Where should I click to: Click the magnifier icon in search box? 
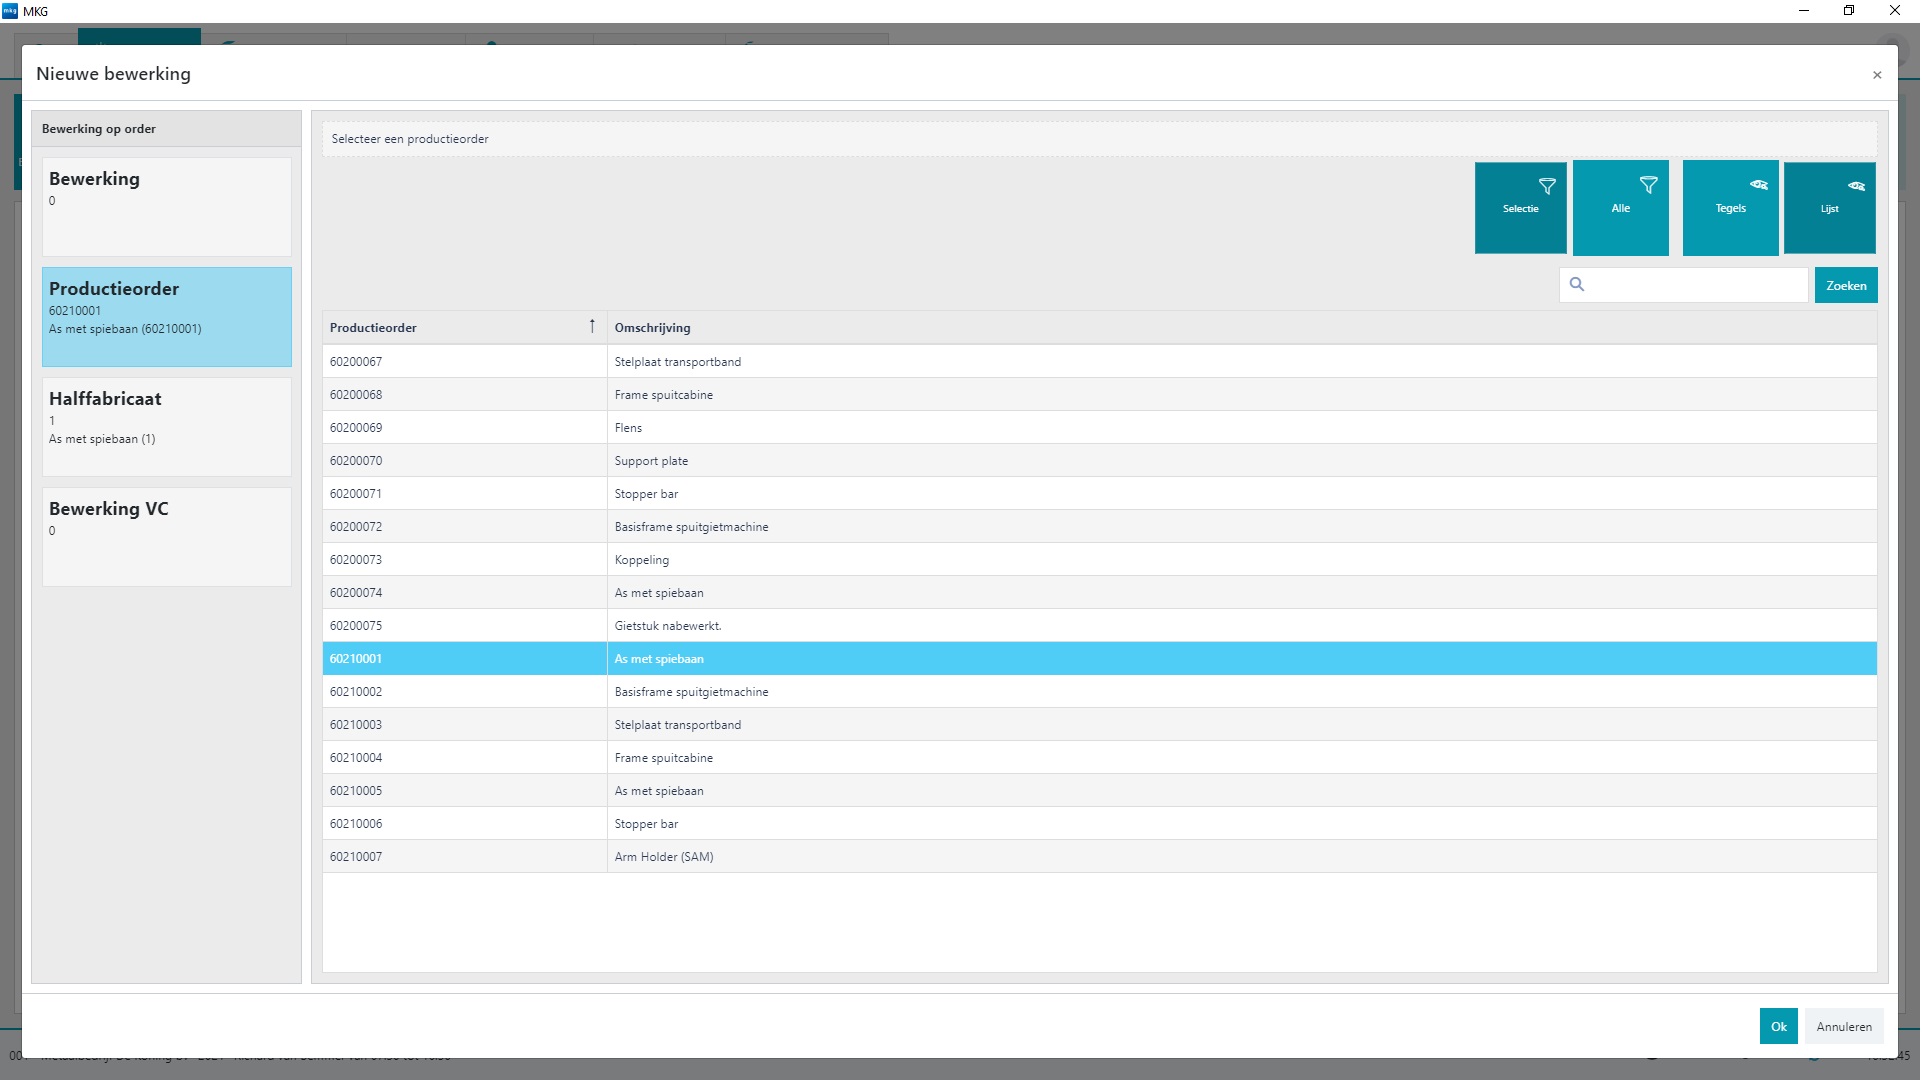1577,285
